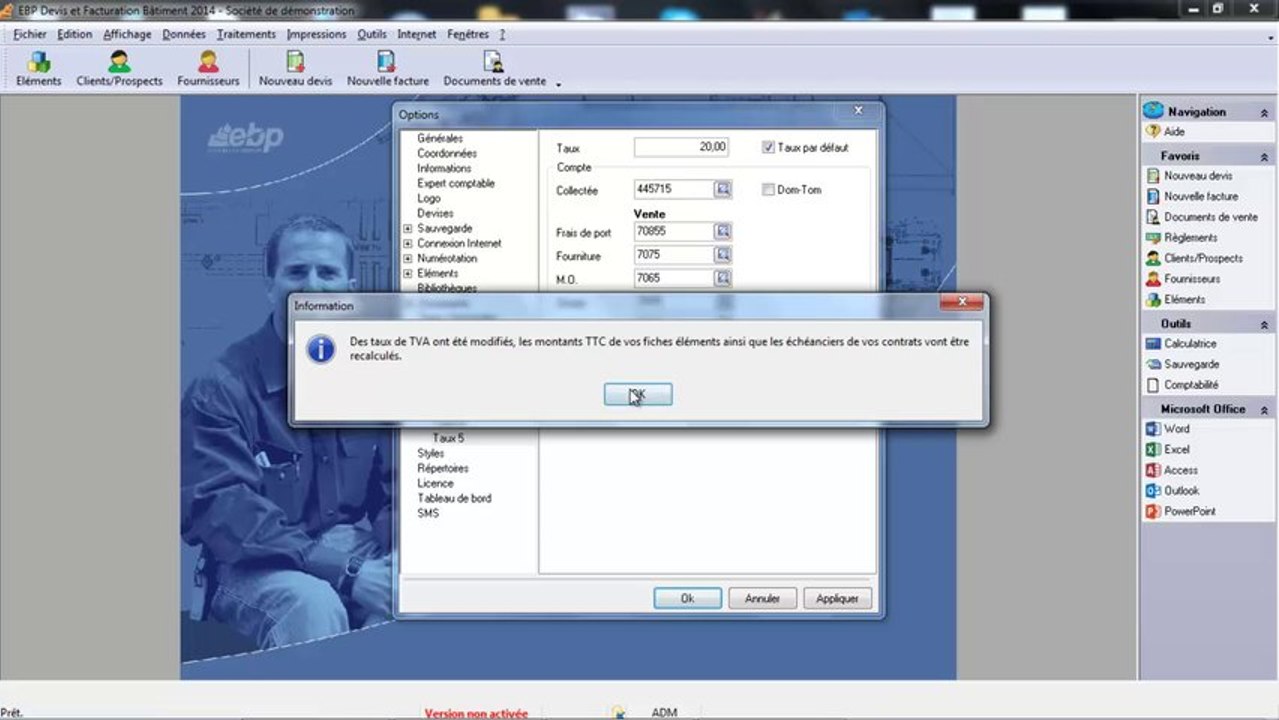This screenshot has height=720, width=1279.
Task: Click Appliquer in the Options dialog
Action: click(x=837, y=598)
